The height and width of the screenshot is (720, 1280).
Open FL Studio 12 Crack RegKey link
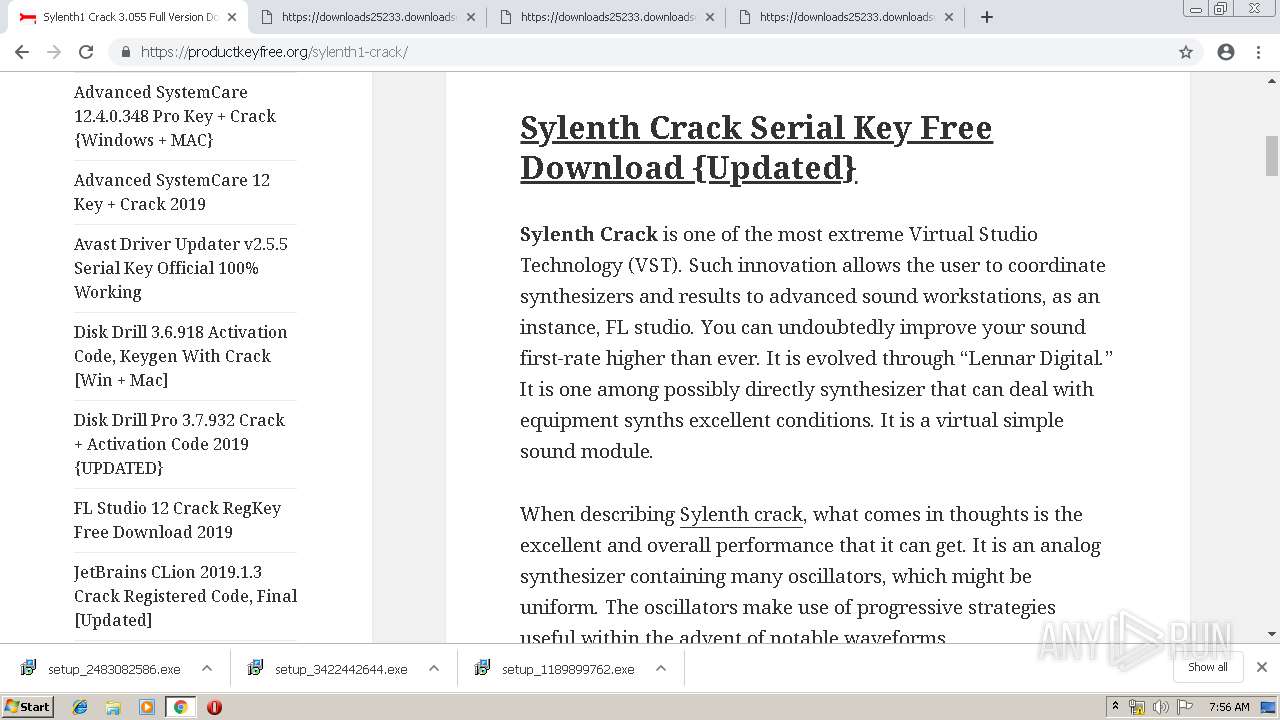click(178, 520)
